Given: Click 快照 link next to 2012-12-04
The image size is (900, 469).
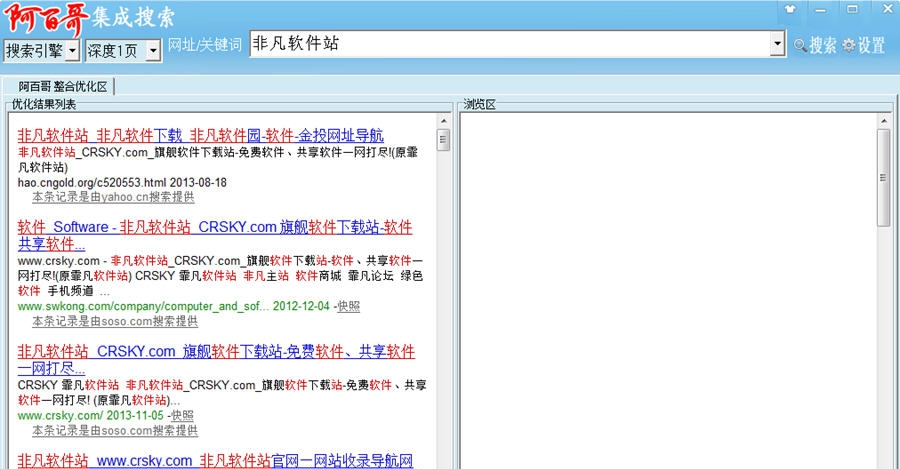Looking at the screenshot, I should (x=348, y=306).
